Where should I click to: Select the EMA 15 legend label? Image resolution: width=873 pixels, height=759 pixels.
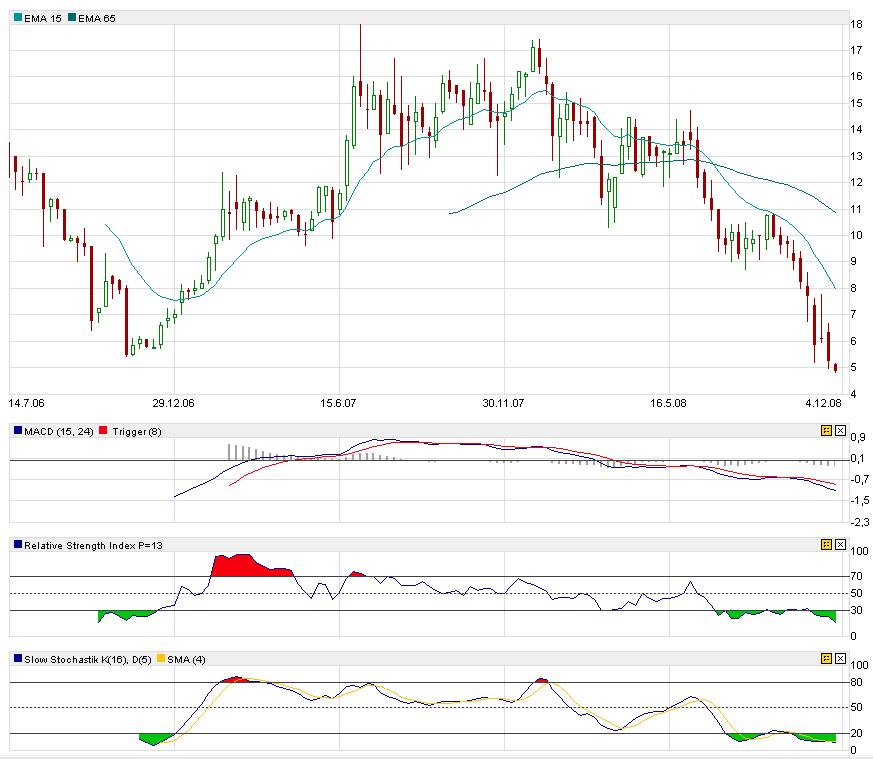tap(43, 18)
